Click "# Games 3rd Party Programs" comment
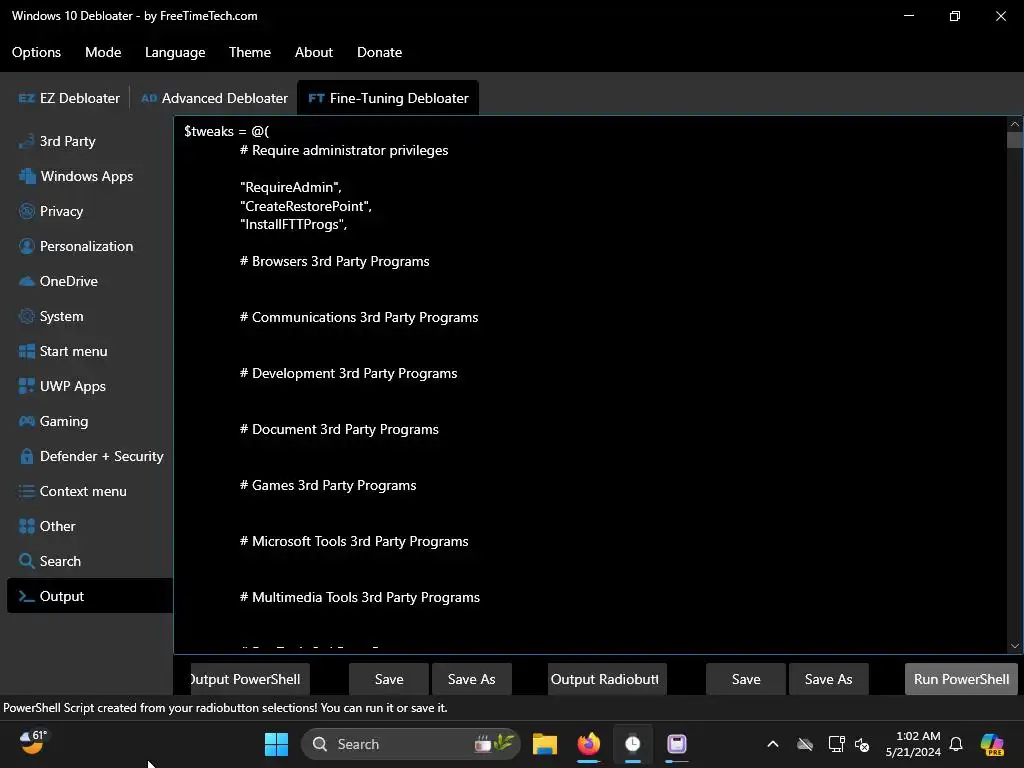 (x=328, y=485)
